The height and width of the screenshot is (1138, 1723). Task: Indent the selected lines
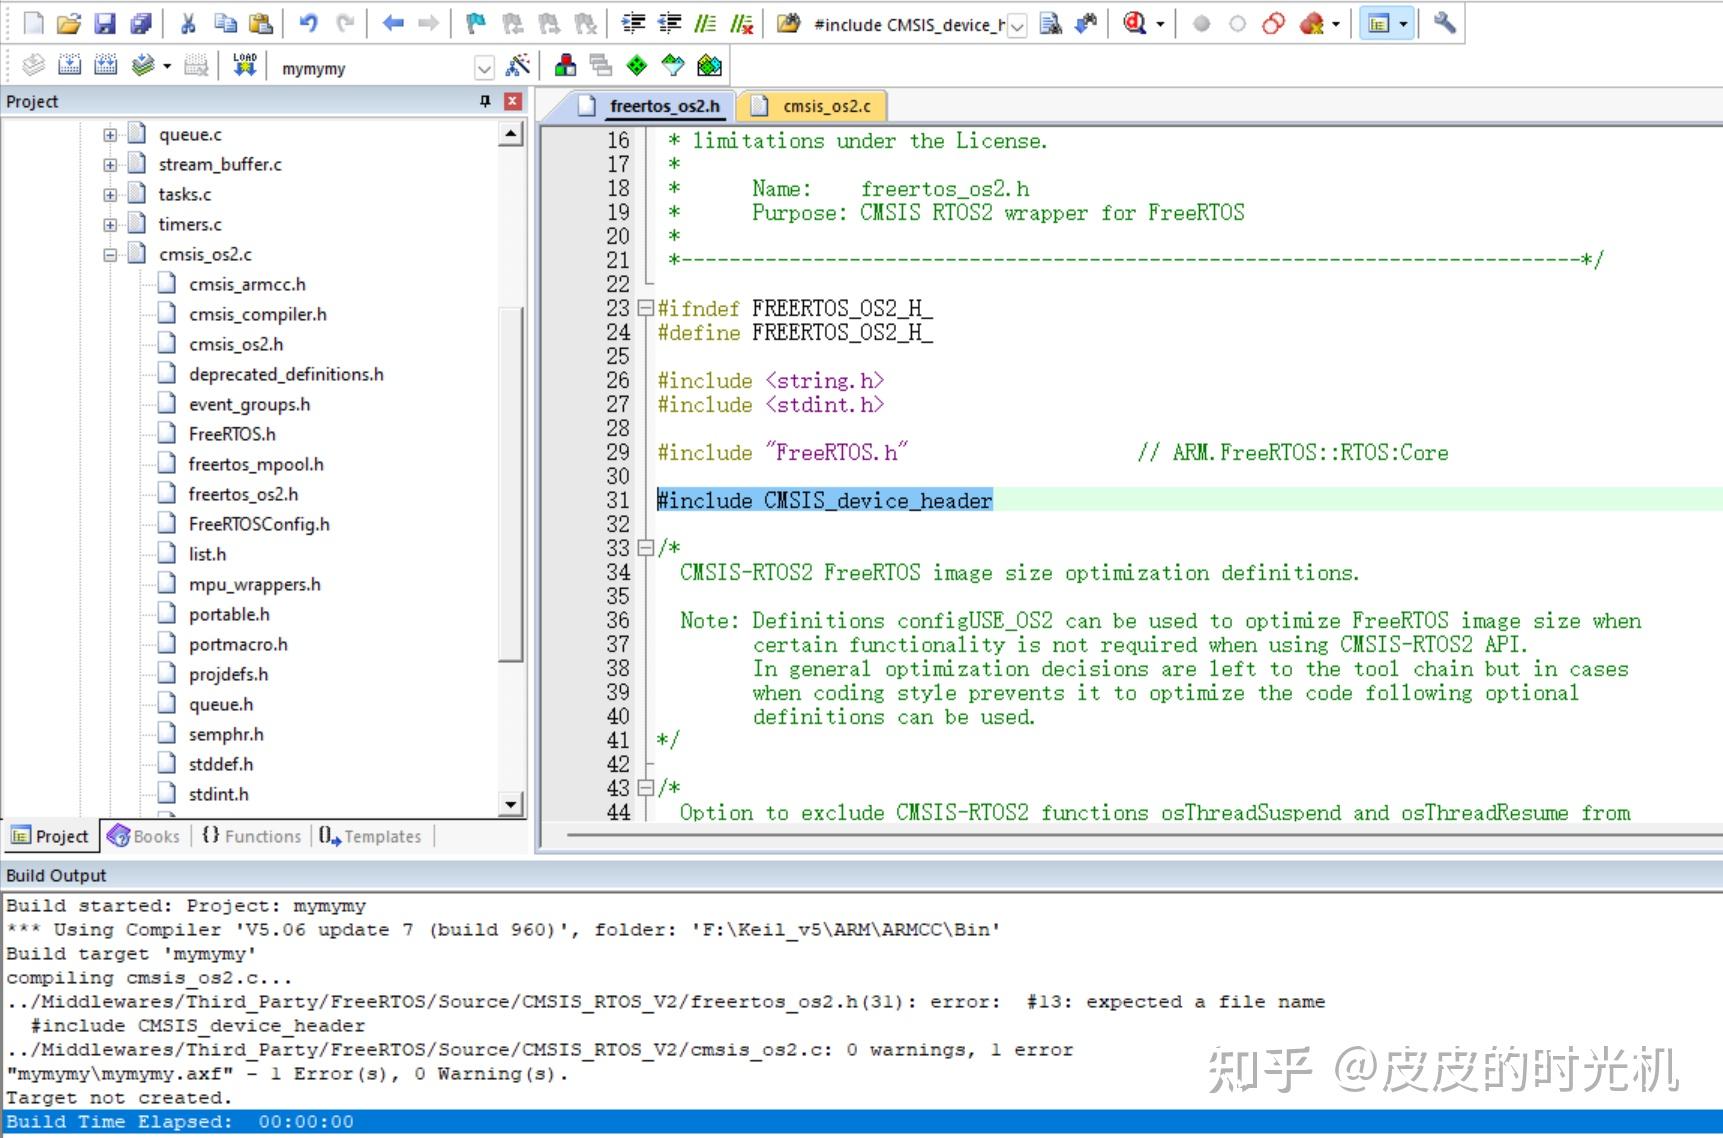633,24
